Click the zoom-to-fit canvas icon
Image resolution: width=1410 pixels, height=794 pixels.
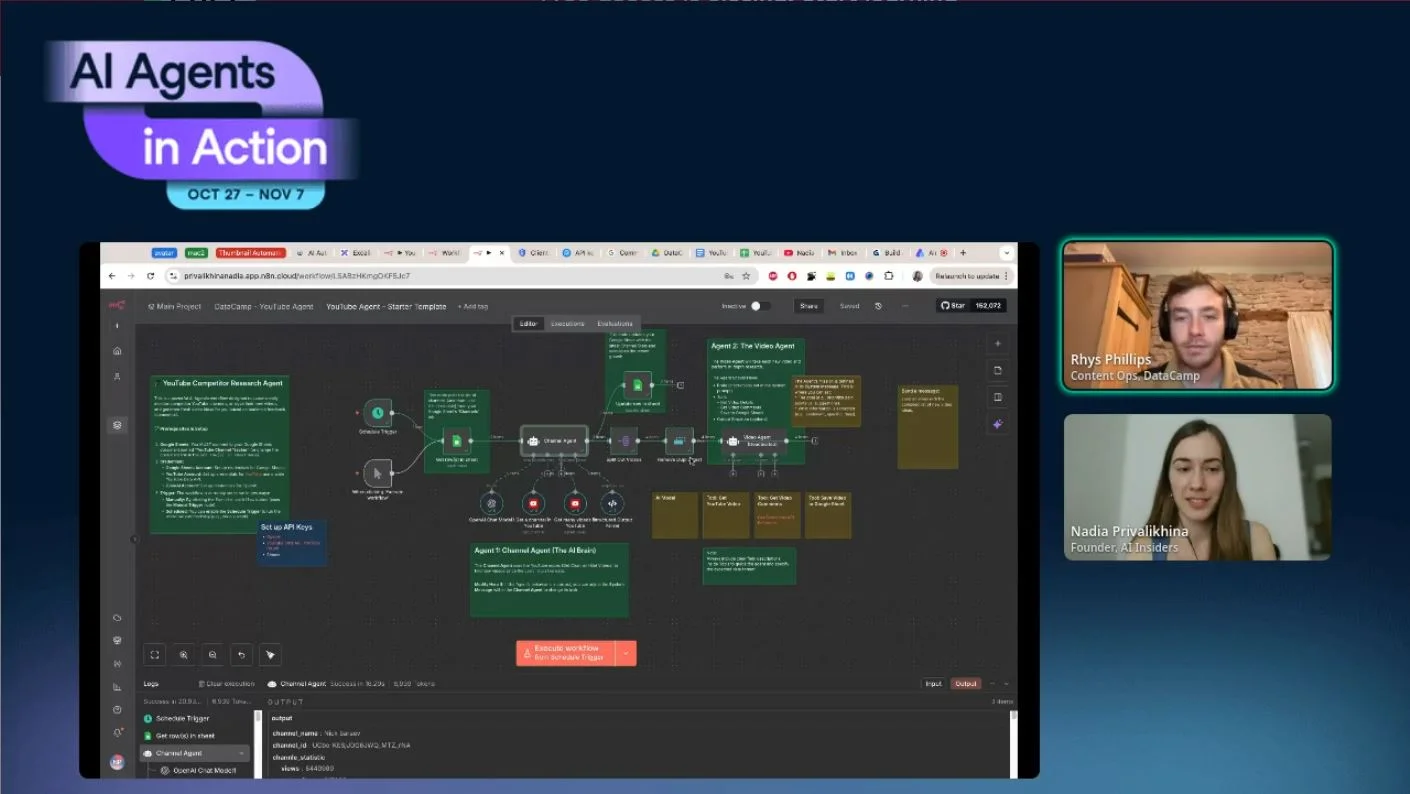[155, 655]
